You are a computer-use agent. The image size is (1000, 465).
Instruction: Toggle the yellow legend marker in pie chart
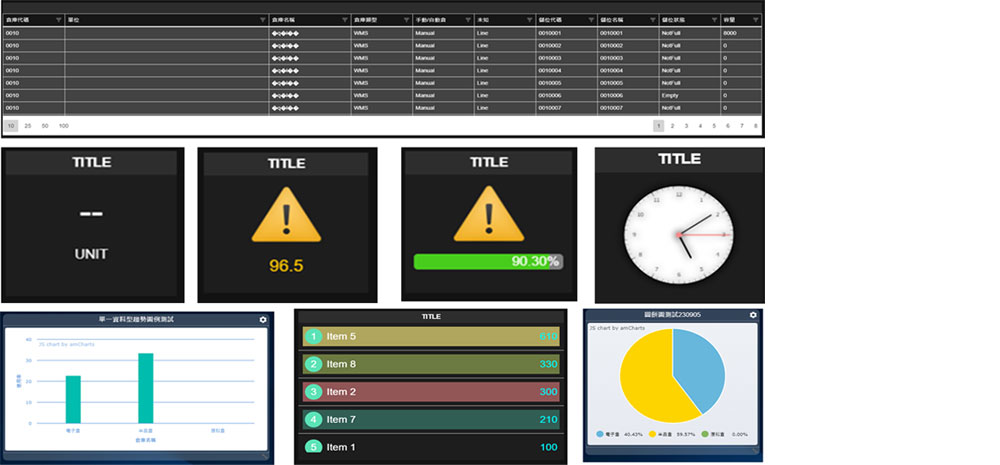653,435
